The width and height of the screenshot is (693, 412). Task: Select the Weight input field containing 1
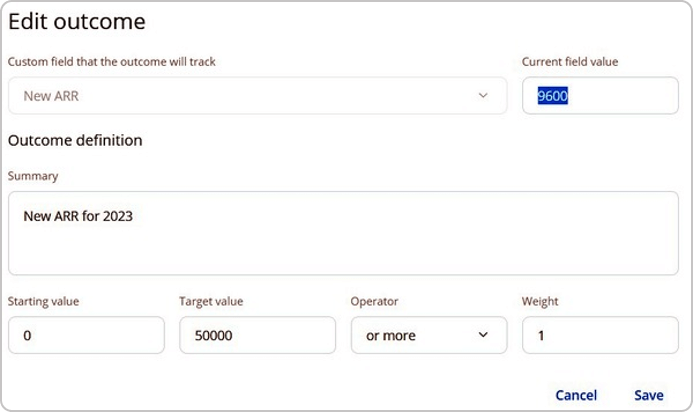tap(600, 335)
